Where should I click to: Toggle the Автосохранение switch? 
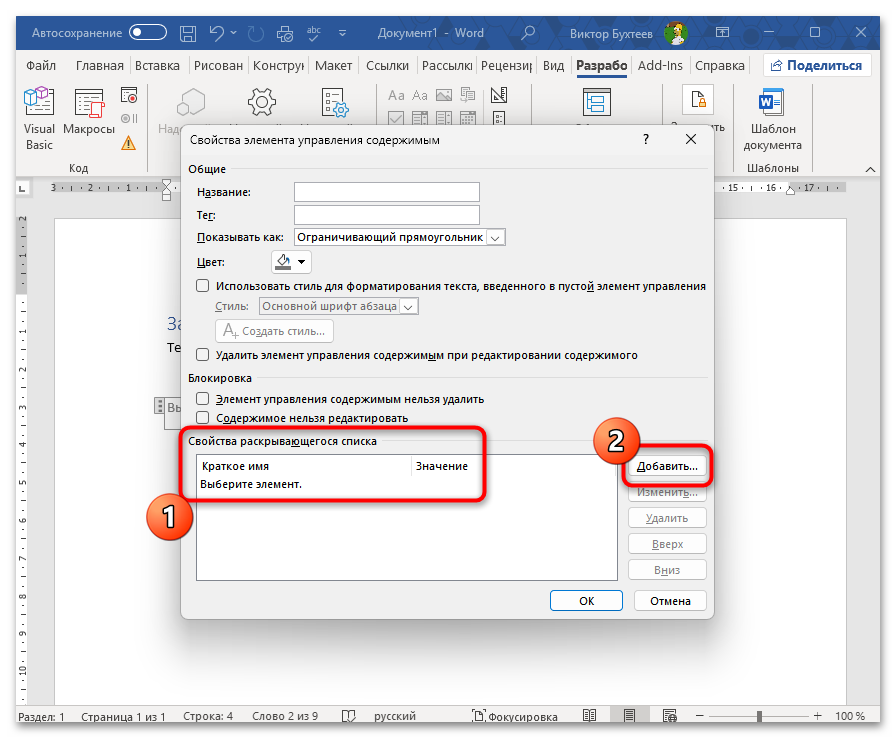pyautogui.click(x=148, y=33)
